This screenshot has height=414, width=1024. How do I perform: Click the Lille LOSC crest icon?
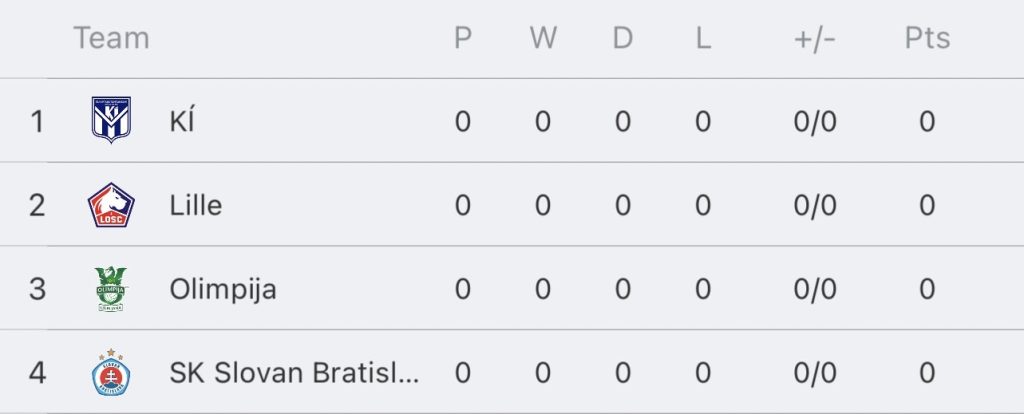pyautogui.click(x=111, y=205)
